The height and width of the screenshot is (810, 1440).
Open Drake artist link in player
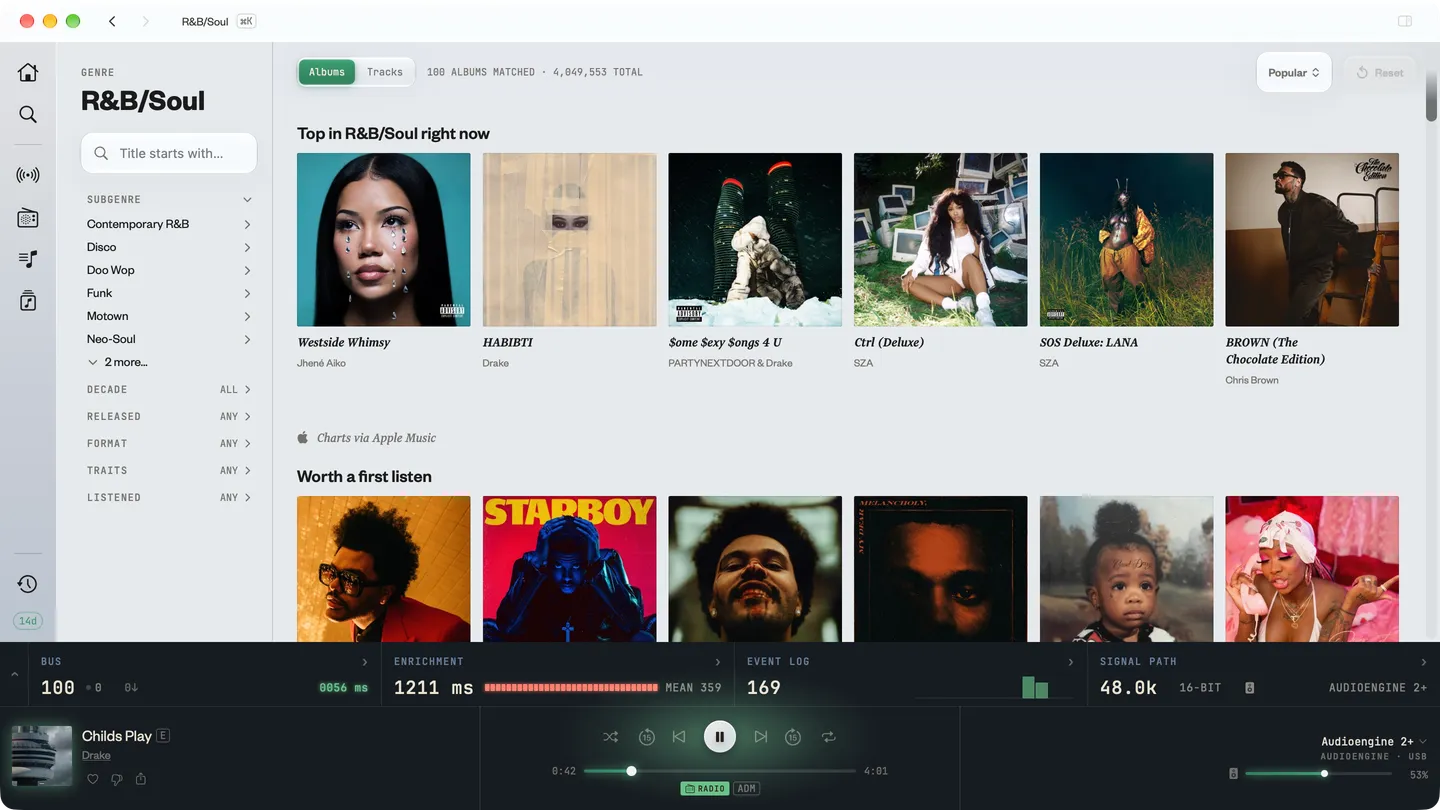96,755
